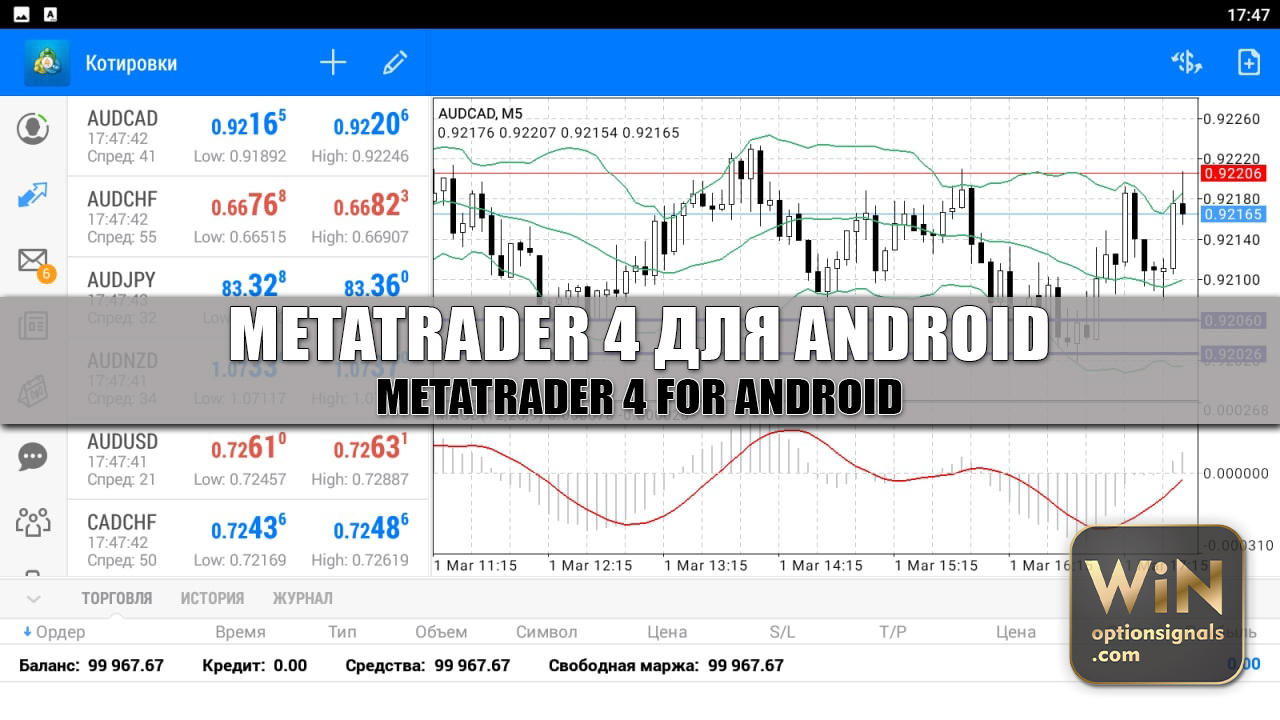Tap the AUDUSD quote row
Image resolution: width=1280 pixels, height=720 pixels.
click(x=247, y=459)
